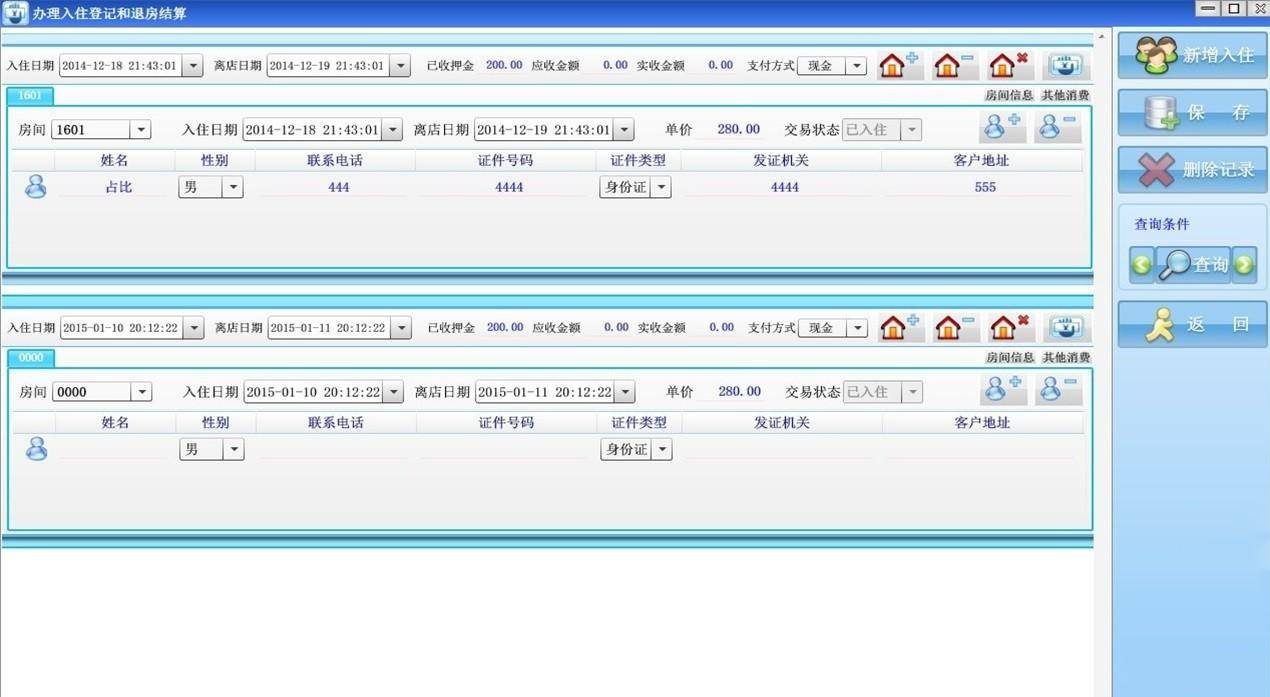The image size is (1270, 697).
Task: Click the 联系电话 column header in room 1601
Action: [335, 160]
